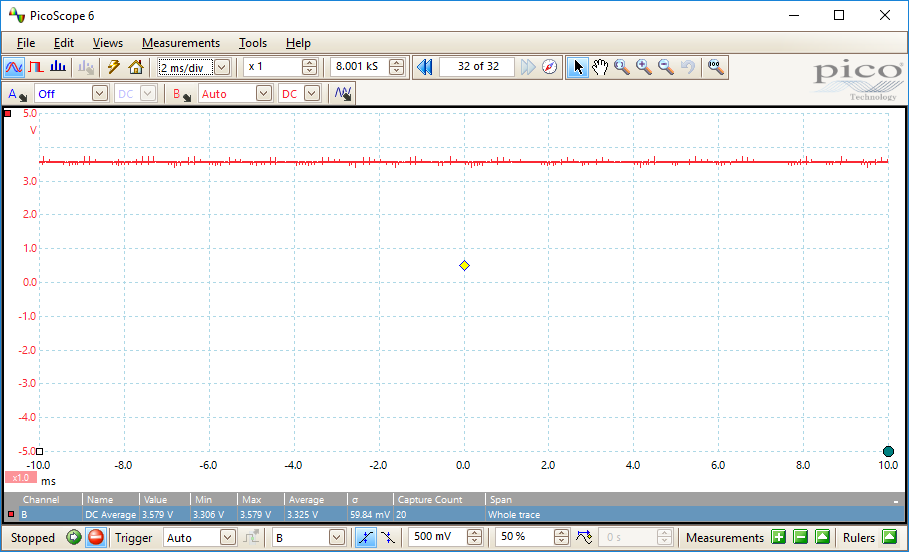Open Channel A range dropdown showing Off
This screenshot has width=909, height=552.
pos(100,94)
